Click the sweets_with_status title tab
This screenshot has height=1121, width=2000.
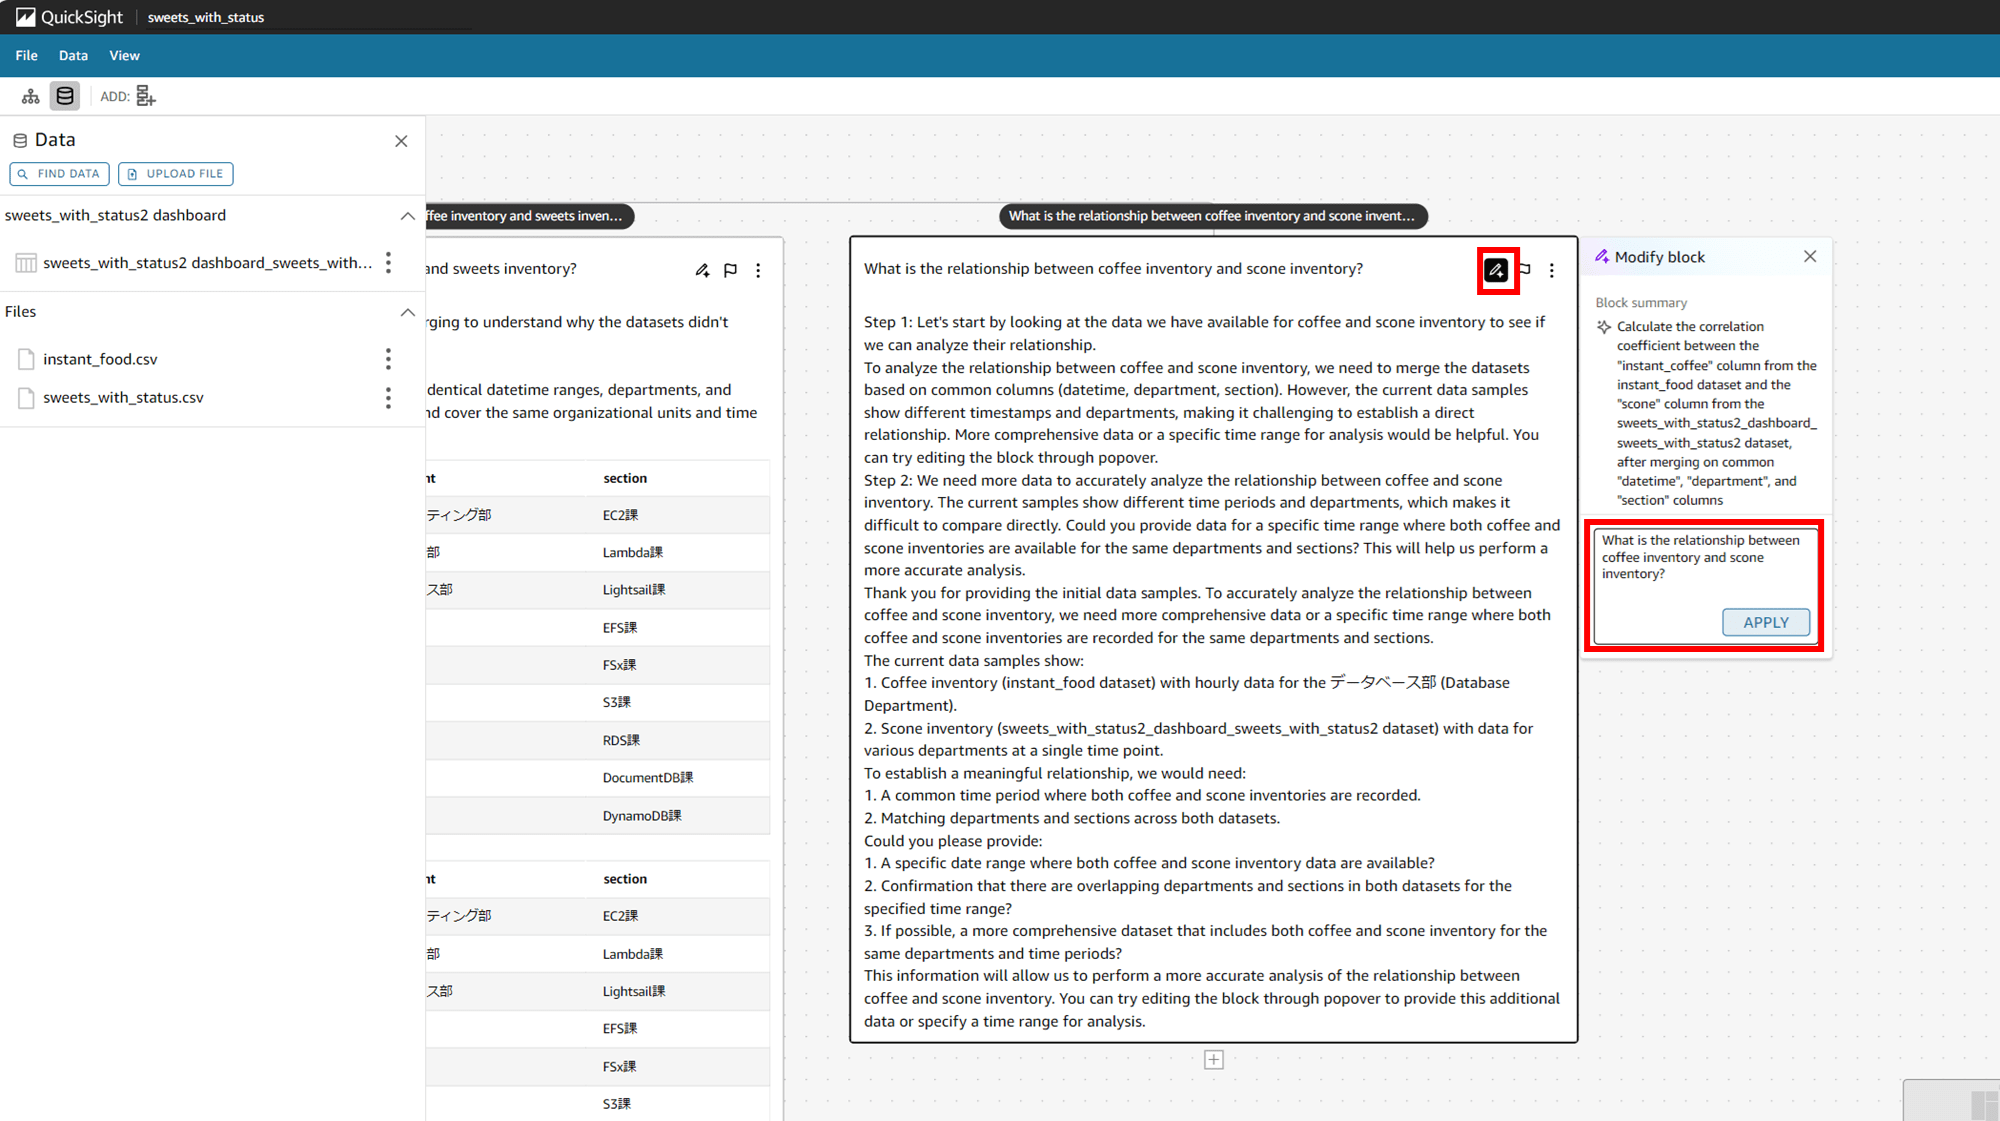point(206,17)
